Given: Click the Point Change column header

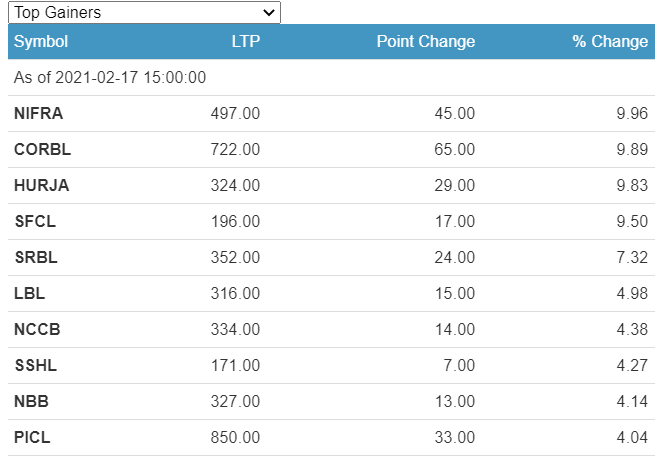Looking at the screenshot, I should tap(425, 42).
